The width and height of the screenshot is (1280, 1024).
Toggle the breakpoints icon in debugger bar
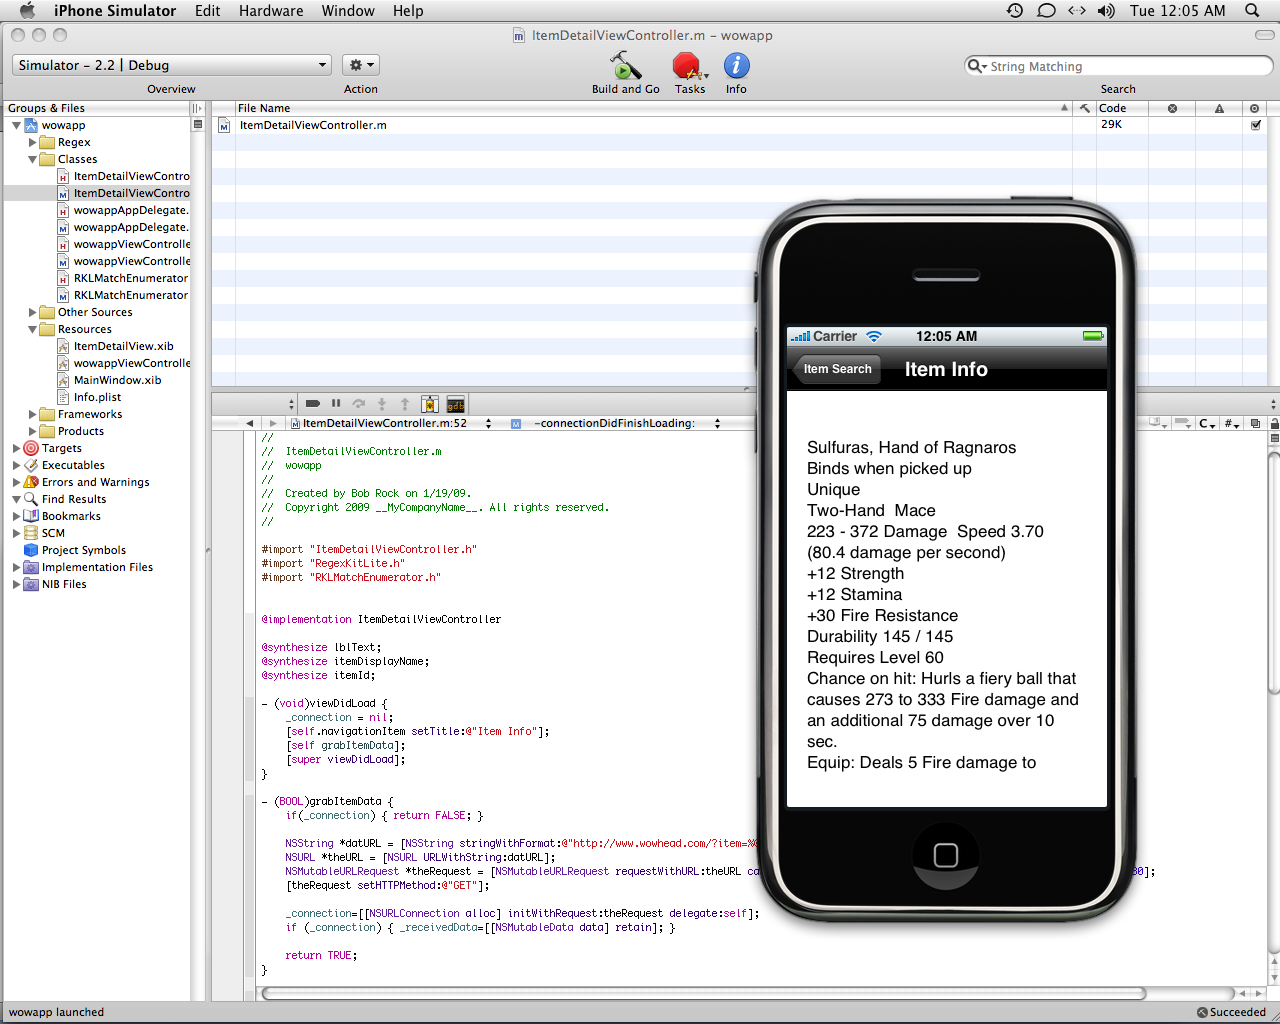[x=312, y=404]
